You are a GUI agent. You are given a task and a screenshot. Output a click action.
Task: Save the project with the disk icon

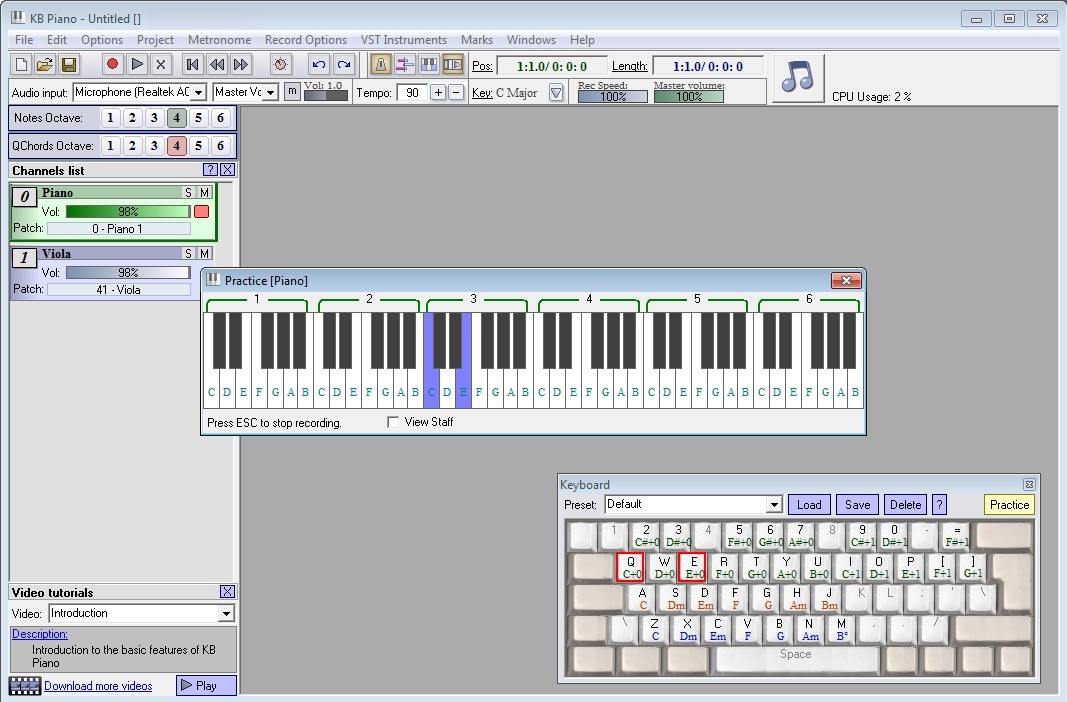pyautogui.click(x=66, y=64)
